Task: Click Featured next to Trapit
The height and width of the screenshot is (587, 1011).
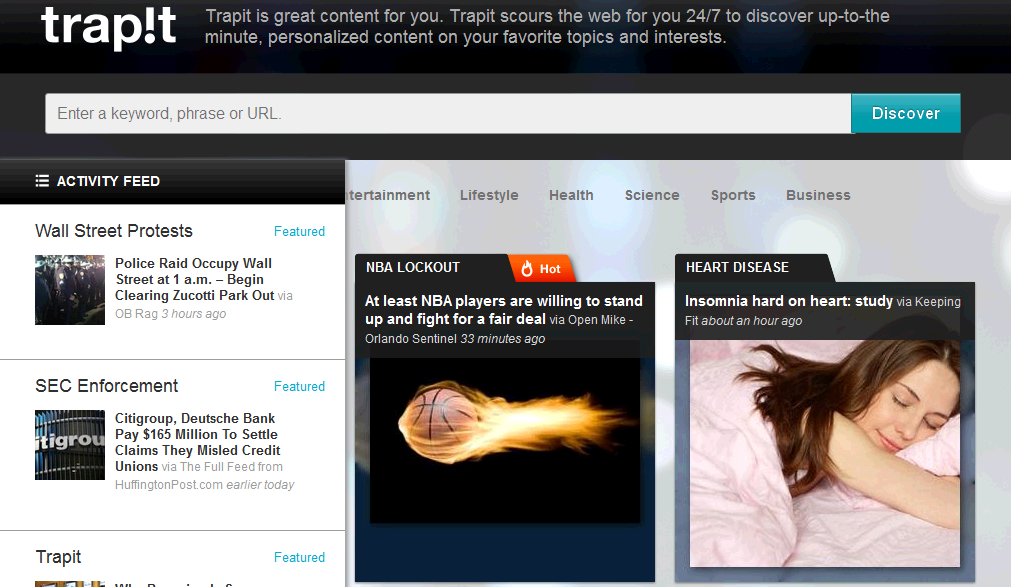Action: pyautogui.click(x=299, y=557)
